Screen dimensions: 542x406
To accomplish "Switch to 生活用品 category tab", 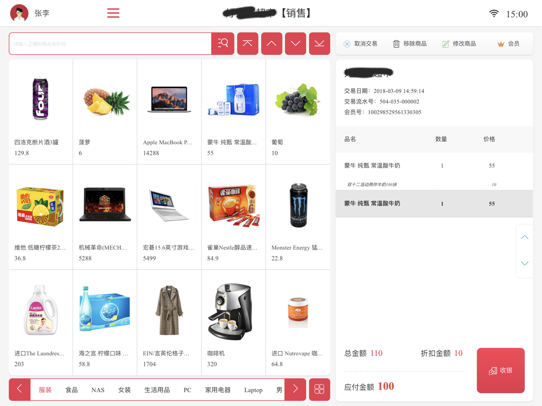I will pos(157,390).
